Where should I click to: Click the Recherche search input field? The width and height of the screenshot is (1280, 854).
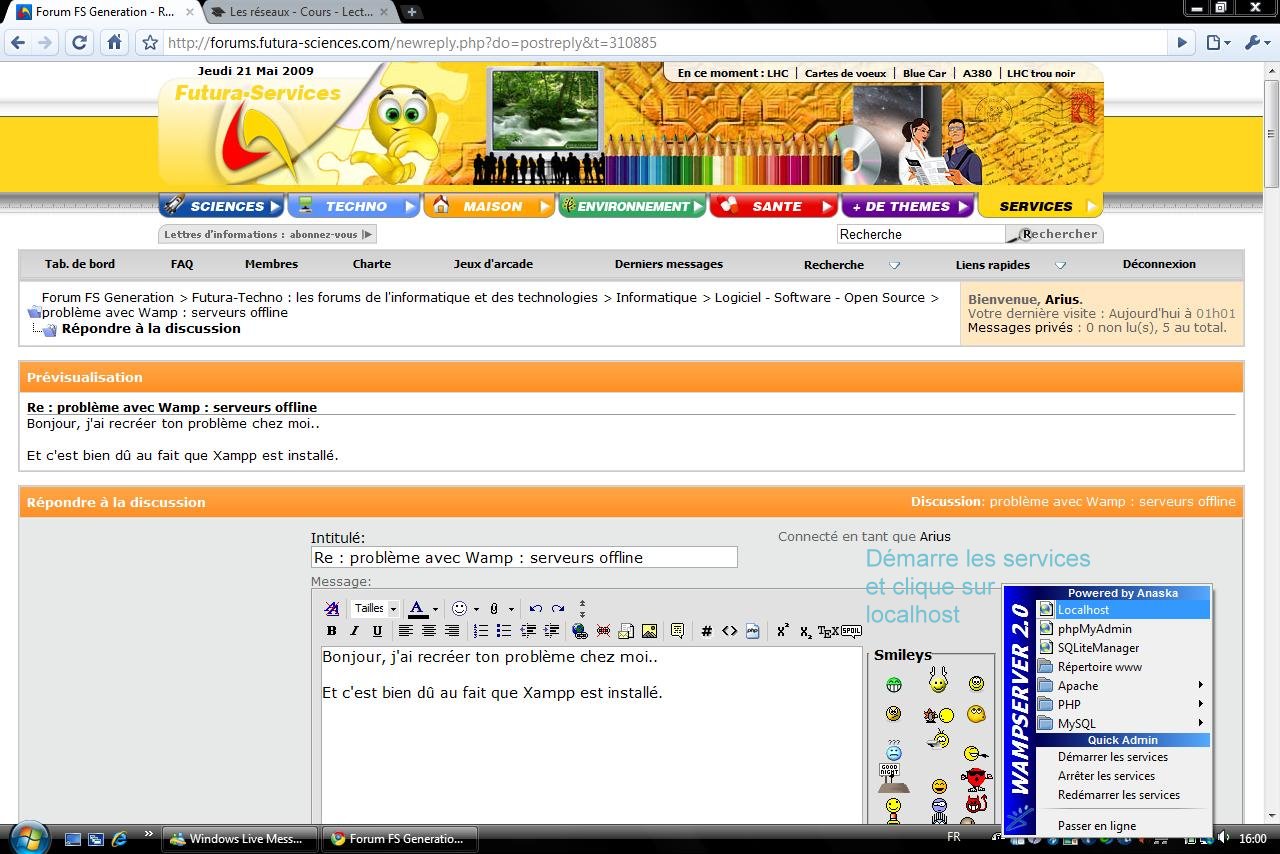coord(921,234)
